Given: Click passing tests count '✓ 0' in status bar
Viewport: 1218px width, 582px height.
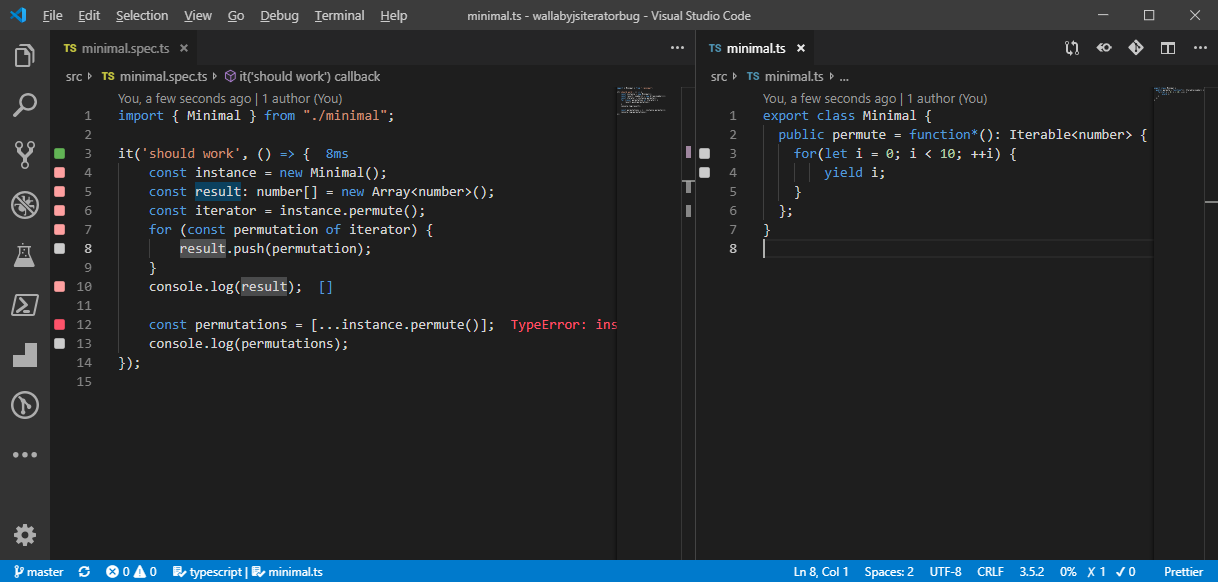Looking at the screenshot, I should 1125,572.
